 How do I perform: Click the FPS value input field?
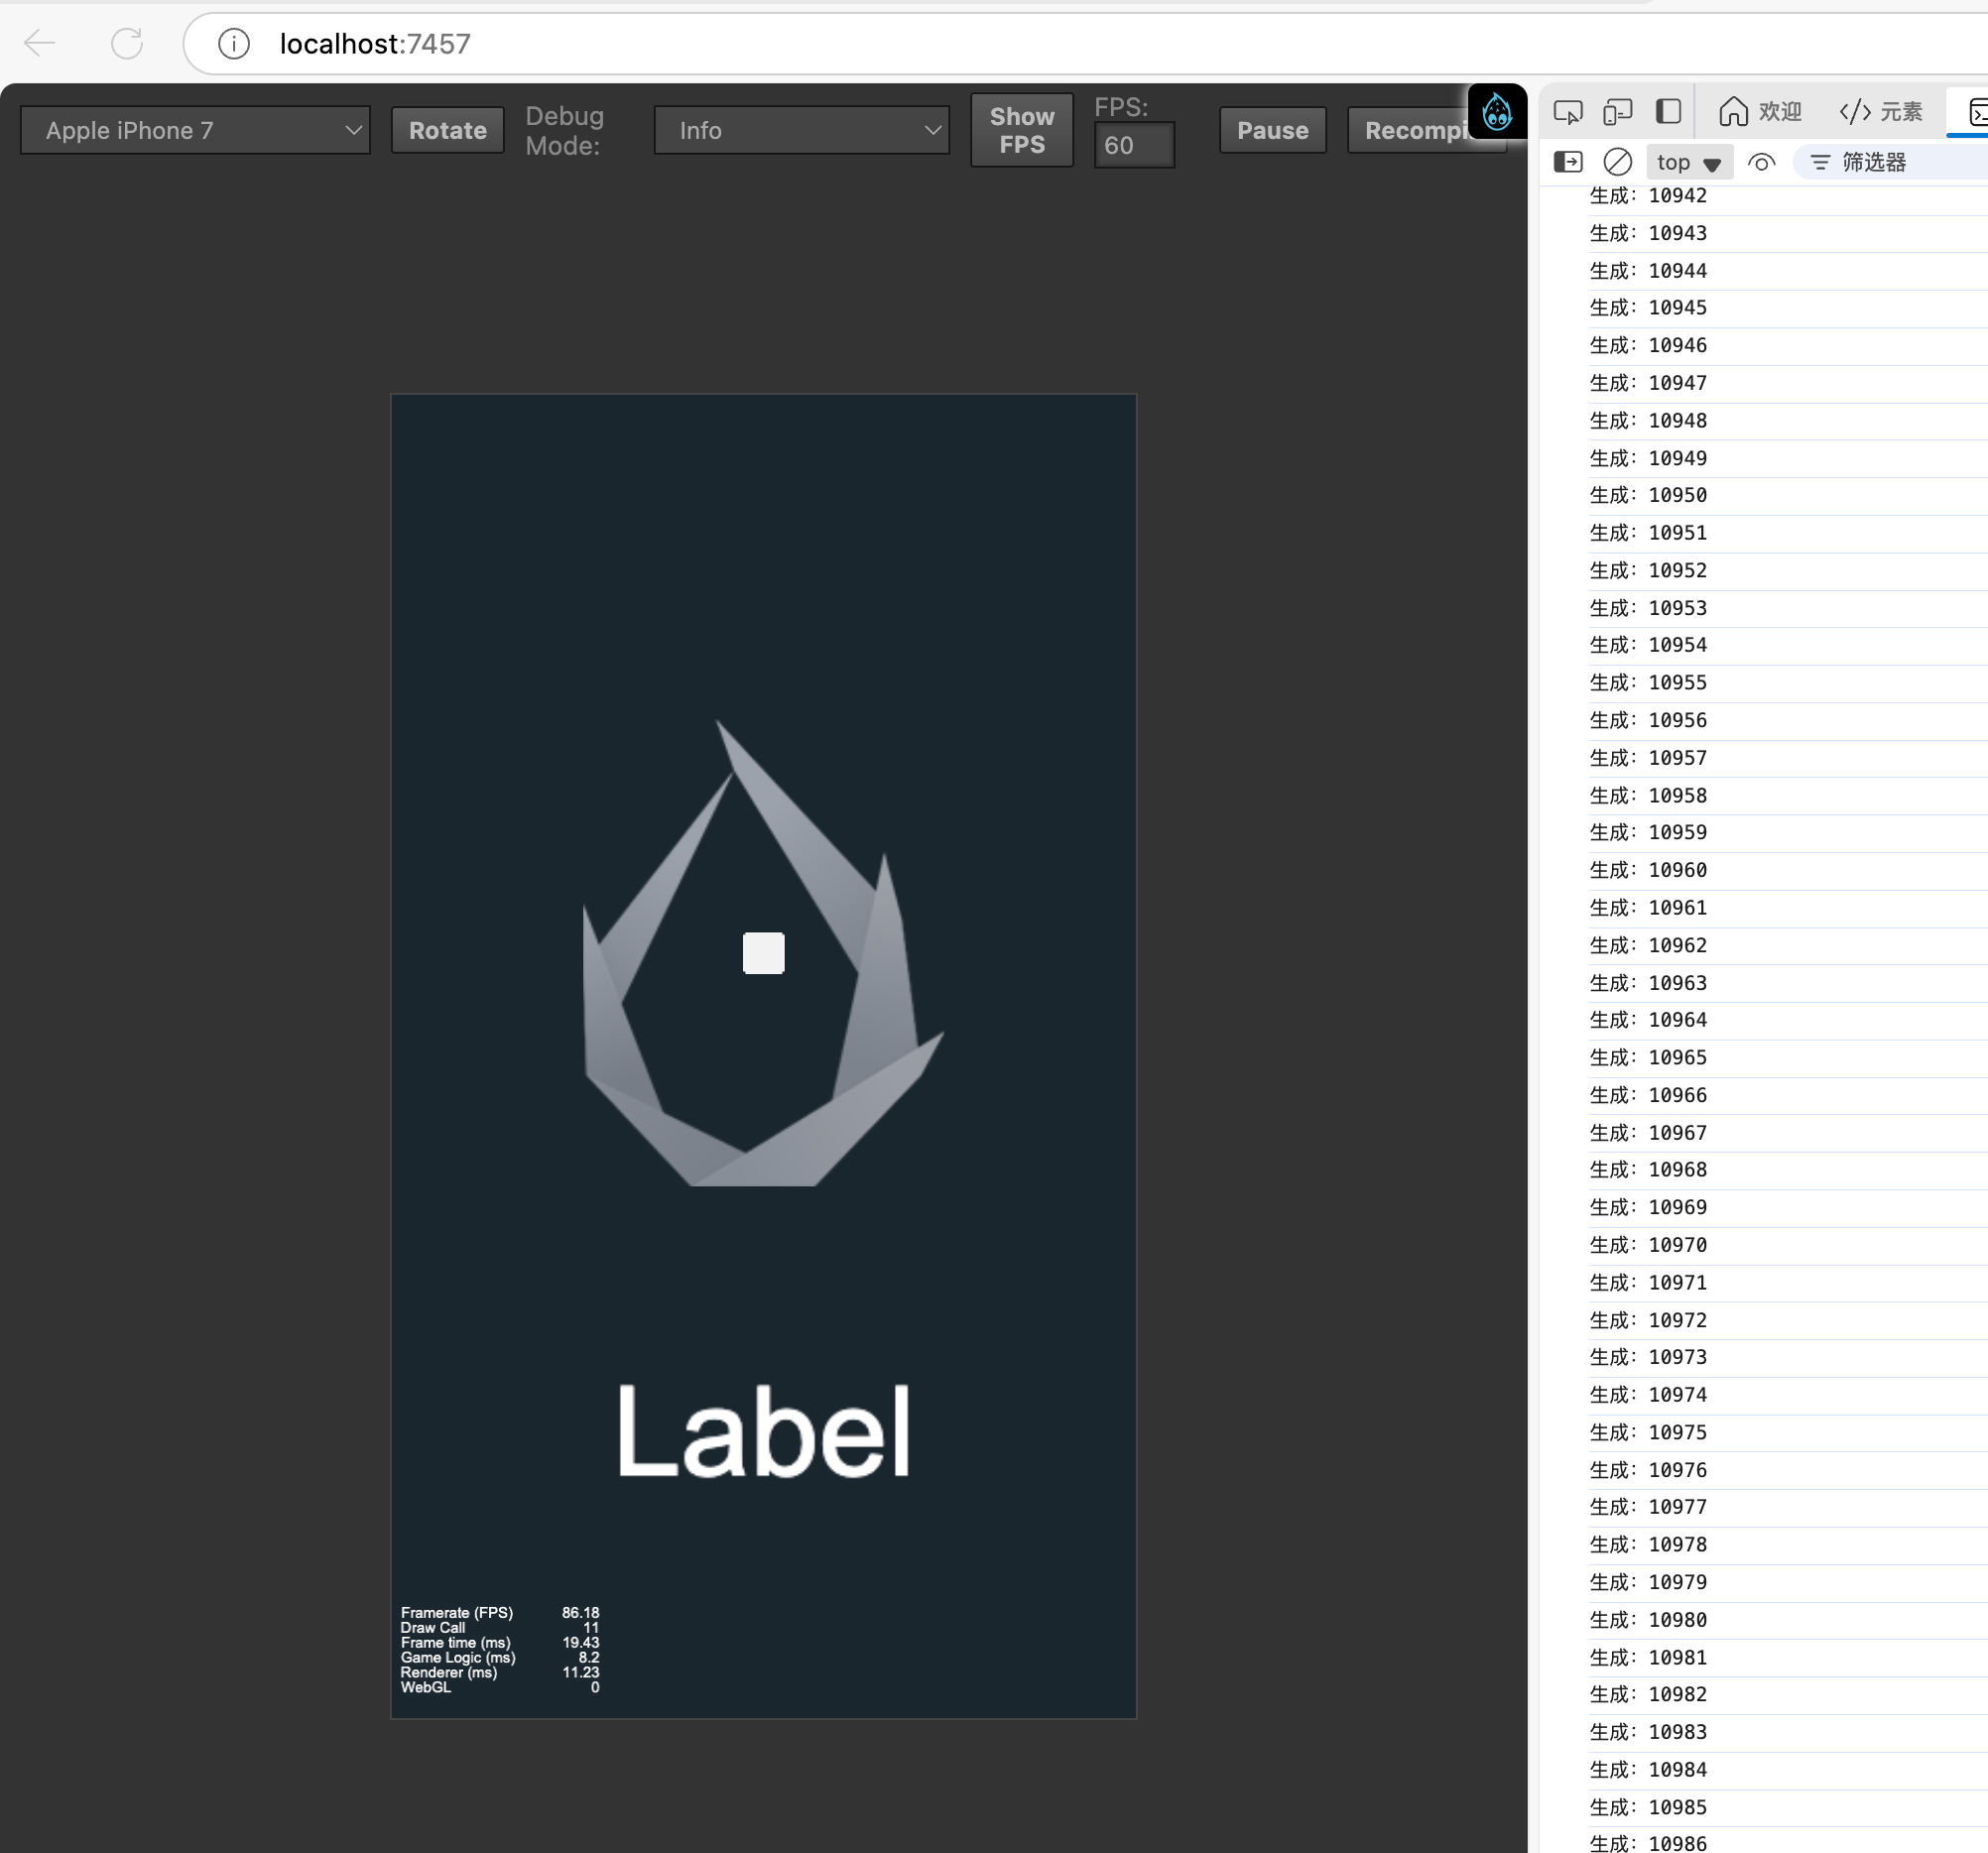1133,146
